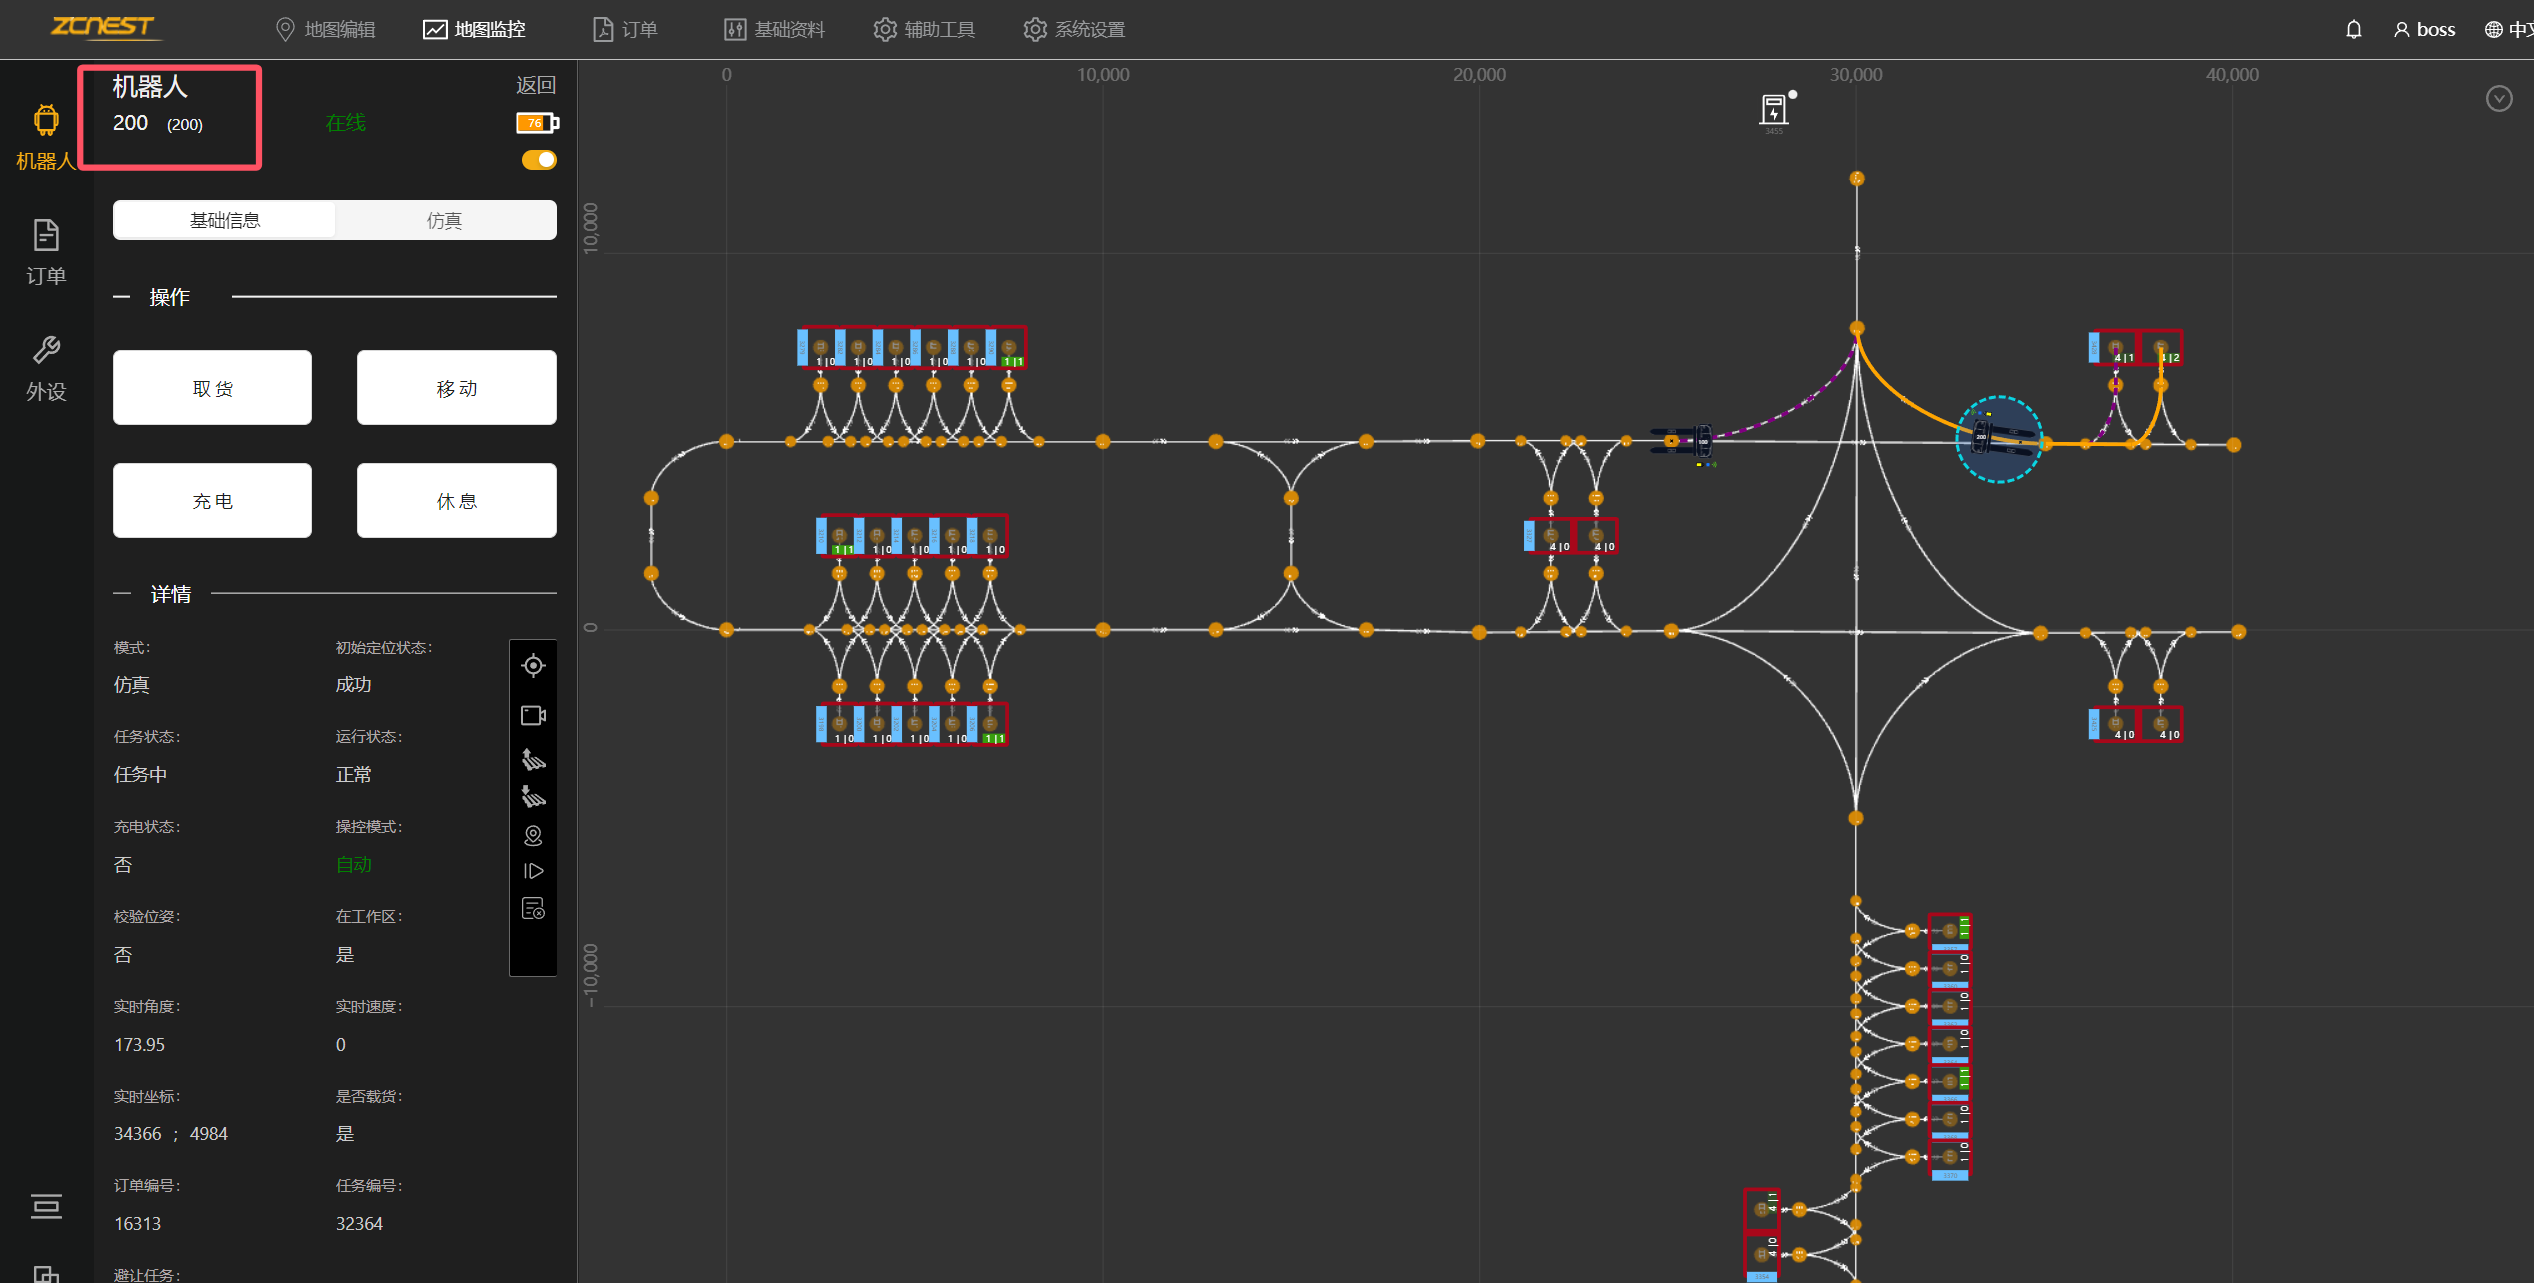2534x1283 pixels.
Task: Click the 任务中 task status value
Action: point(141,775)
